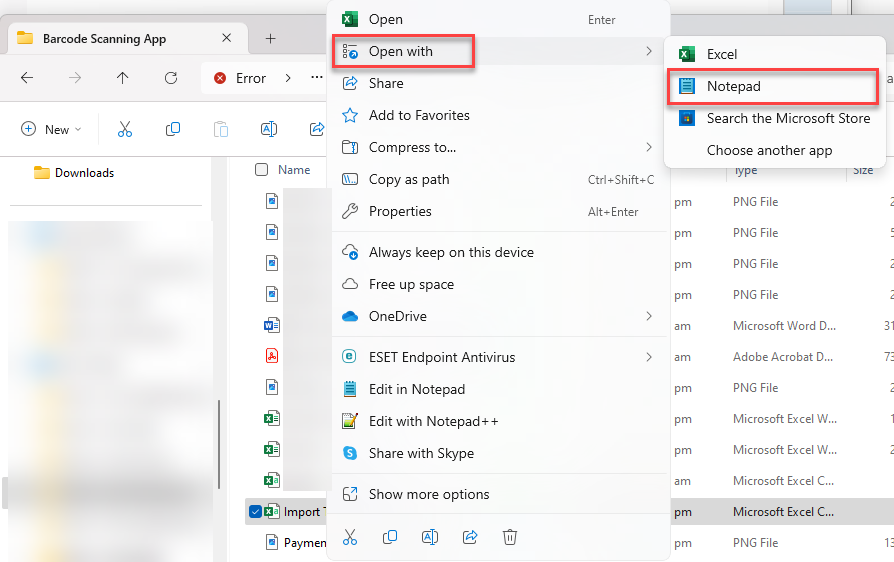Select Copy as path menu entry
Viewport: 894px width, 562px height.
coord(409,179)
